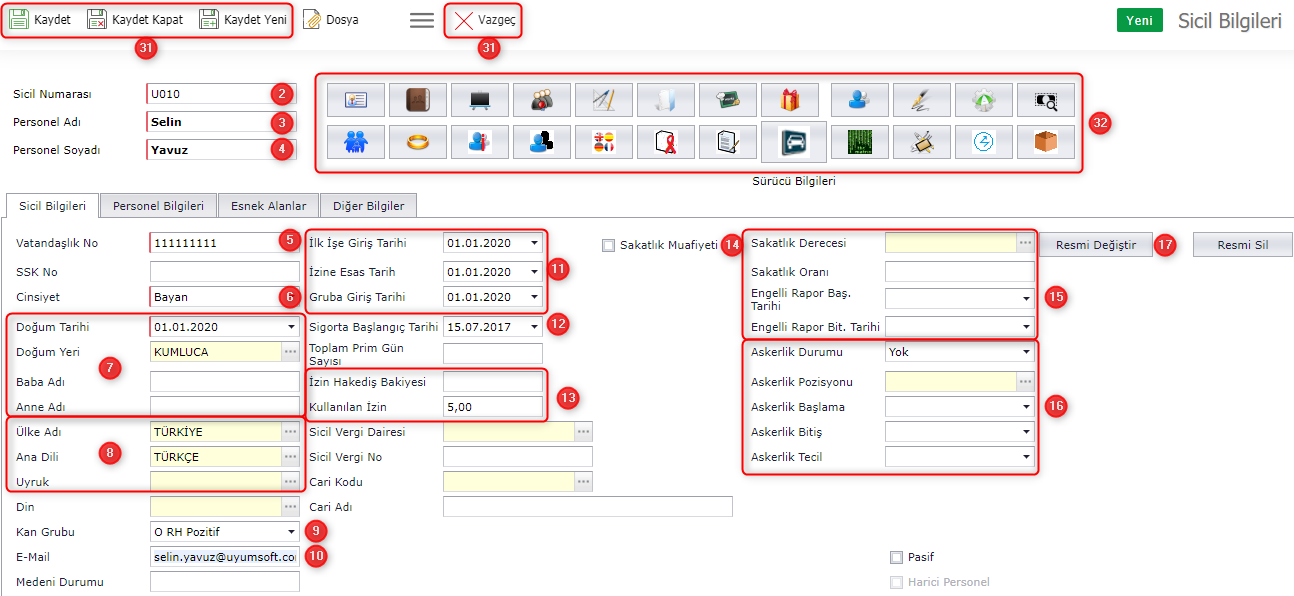The image size is (1294, 596).
Task: Open the hamburger menu icon
Action: [x=422, y=20]
